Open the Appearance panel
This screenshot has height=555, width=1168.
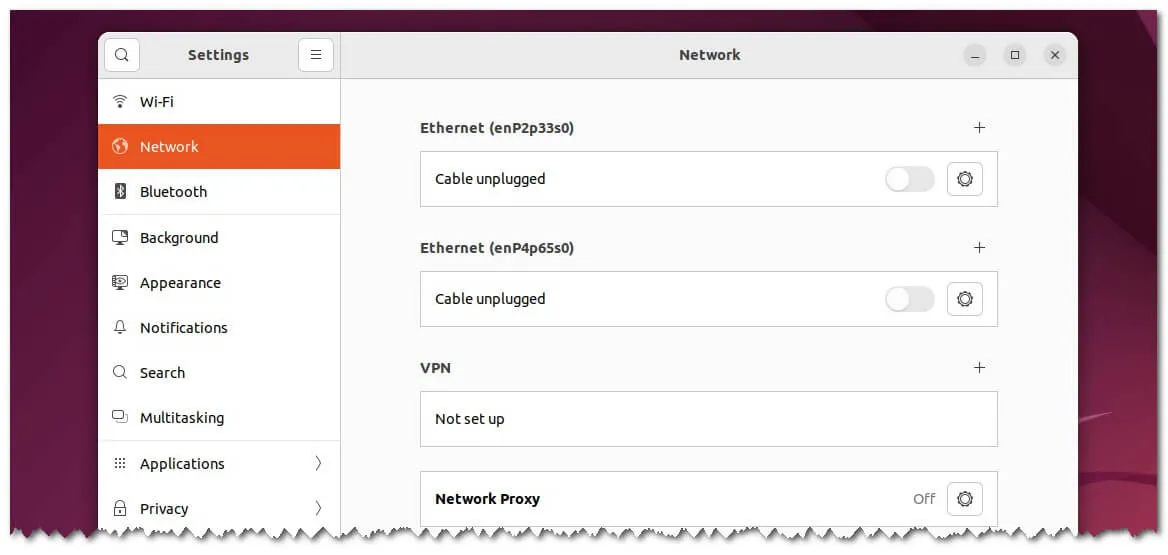(x=180, y=283)
